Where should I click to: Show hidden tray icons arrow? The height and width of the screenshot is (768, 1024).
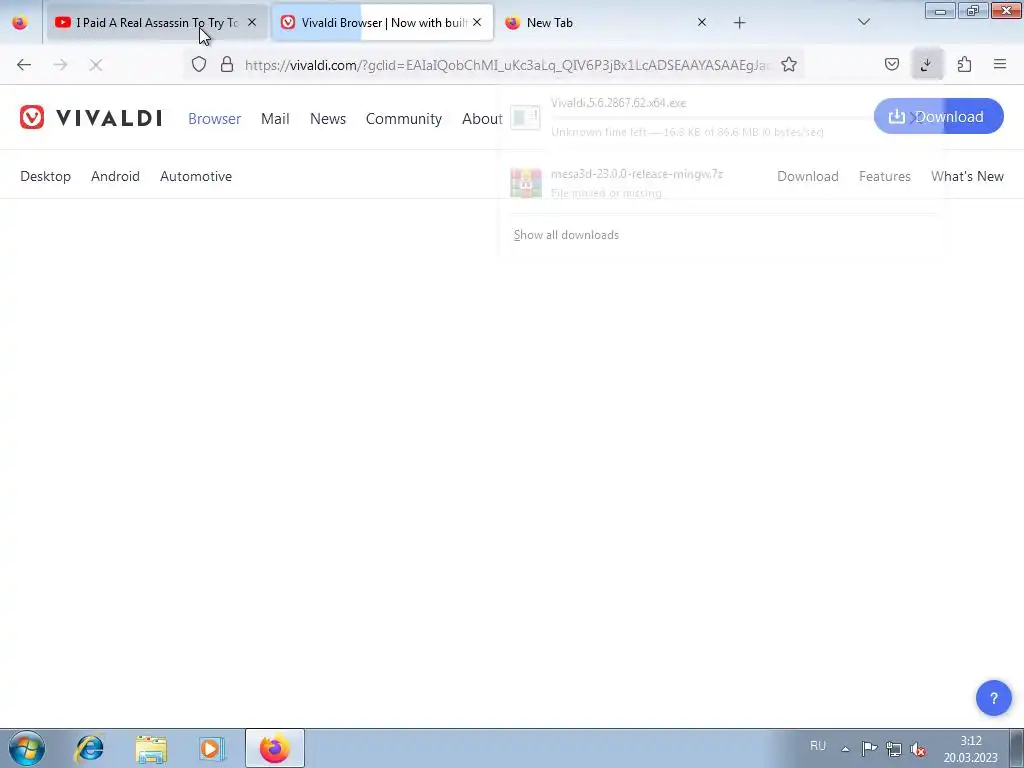pyautogui.click(x=845, y=749)
